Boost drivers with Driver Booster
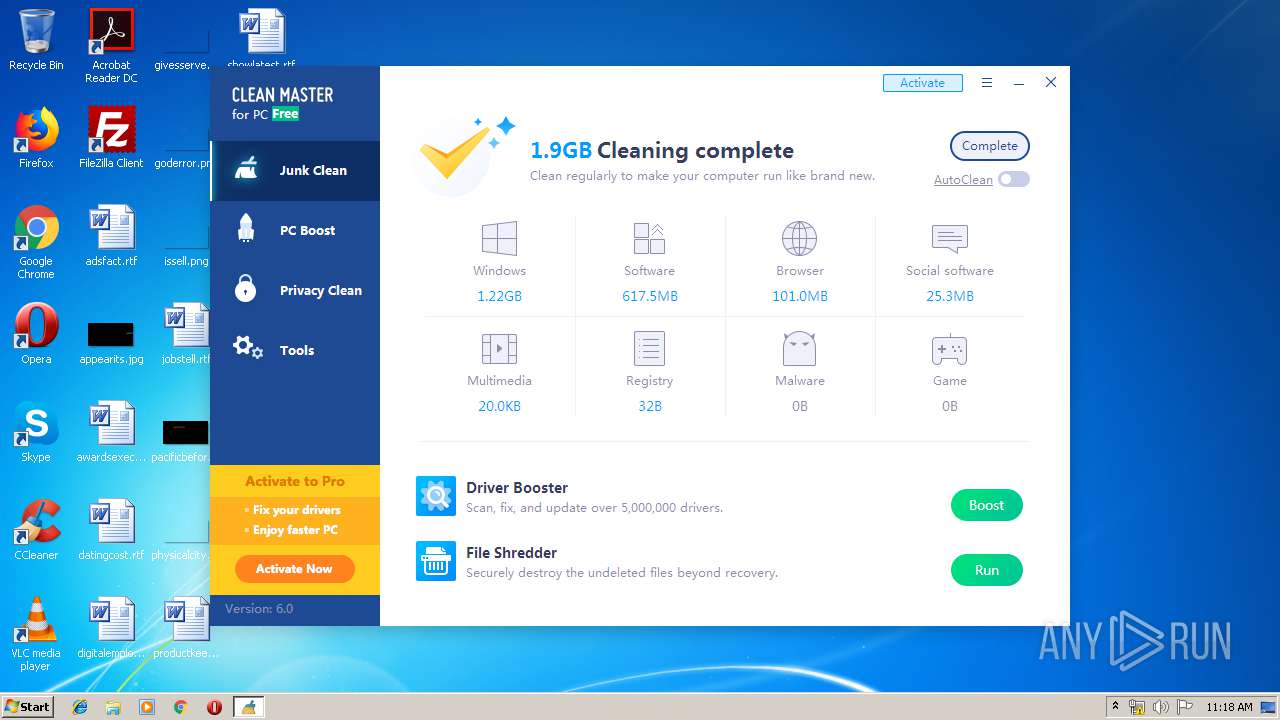The height and width of the screenshot is (720, 1280). point(986,505)
